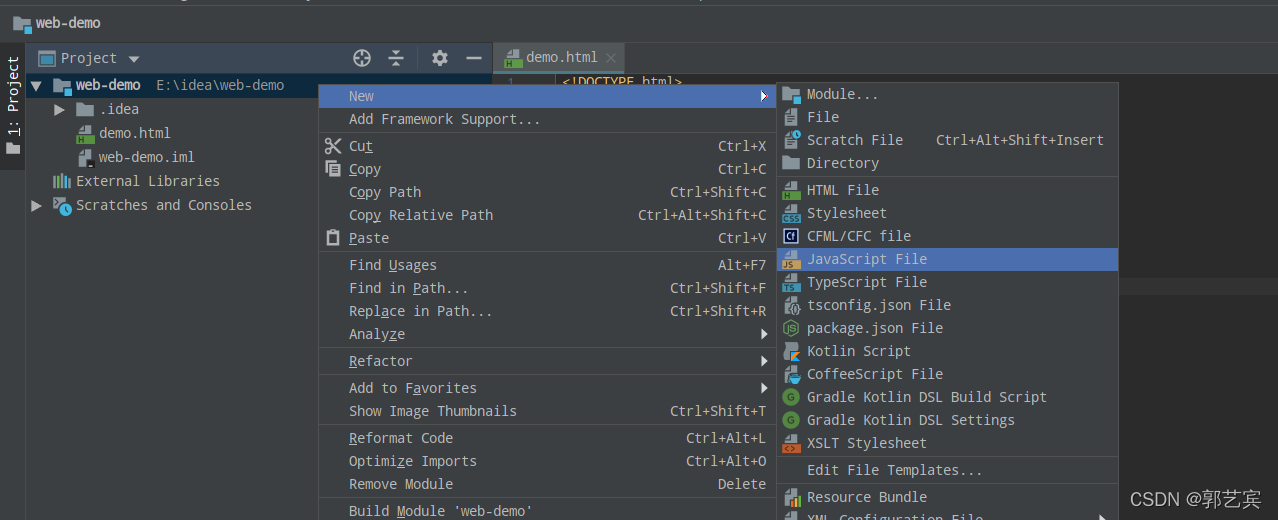1278x520 pixels.
Task: Select Edit File Templates entry
Action: [x=947, y=470]
